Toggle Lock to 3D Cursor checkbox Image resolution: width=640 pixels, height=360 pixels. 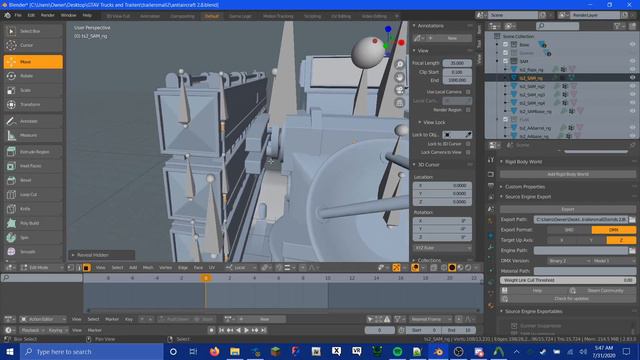[x=468, y=144]
